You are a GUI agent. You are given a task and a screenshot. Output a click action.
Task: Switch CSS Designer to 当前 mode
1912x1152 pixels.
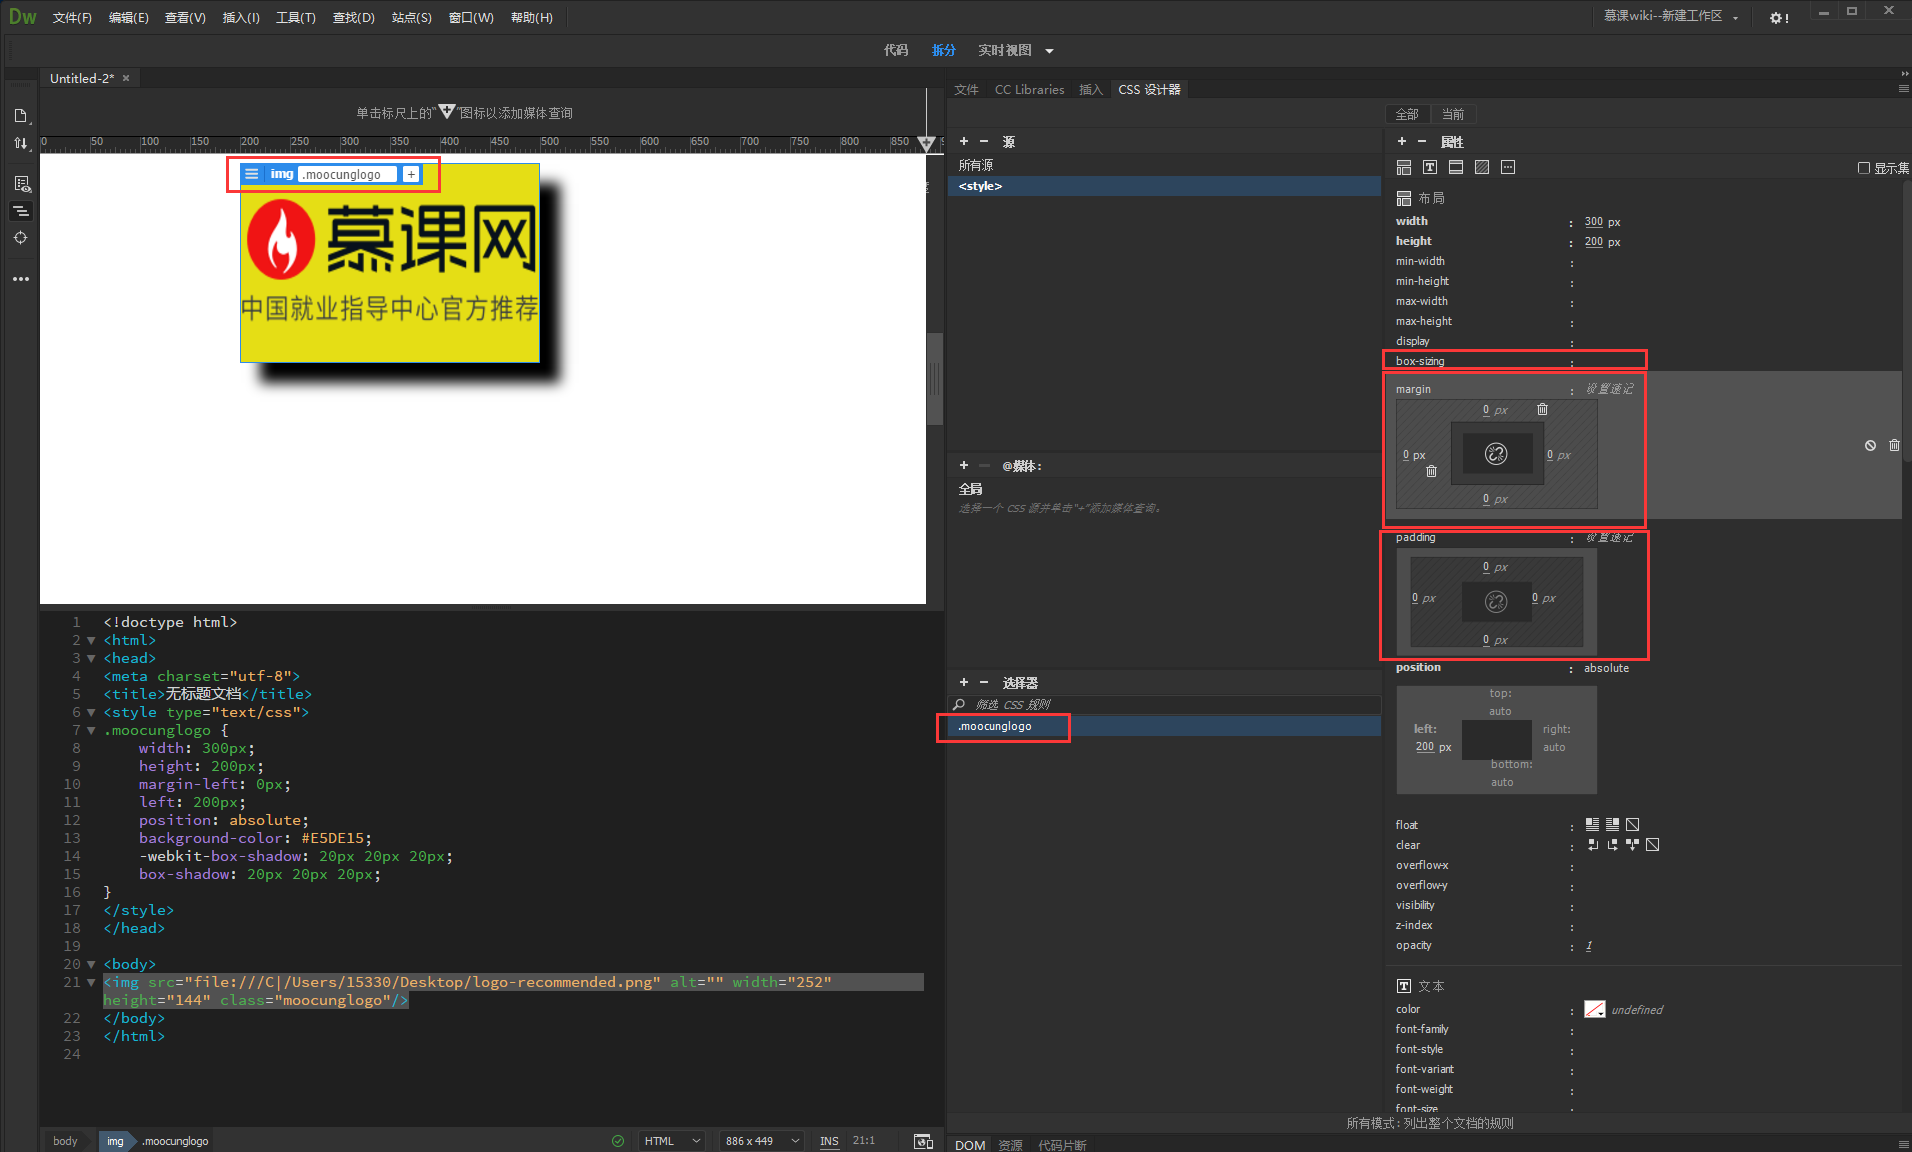click(1453, 114)
